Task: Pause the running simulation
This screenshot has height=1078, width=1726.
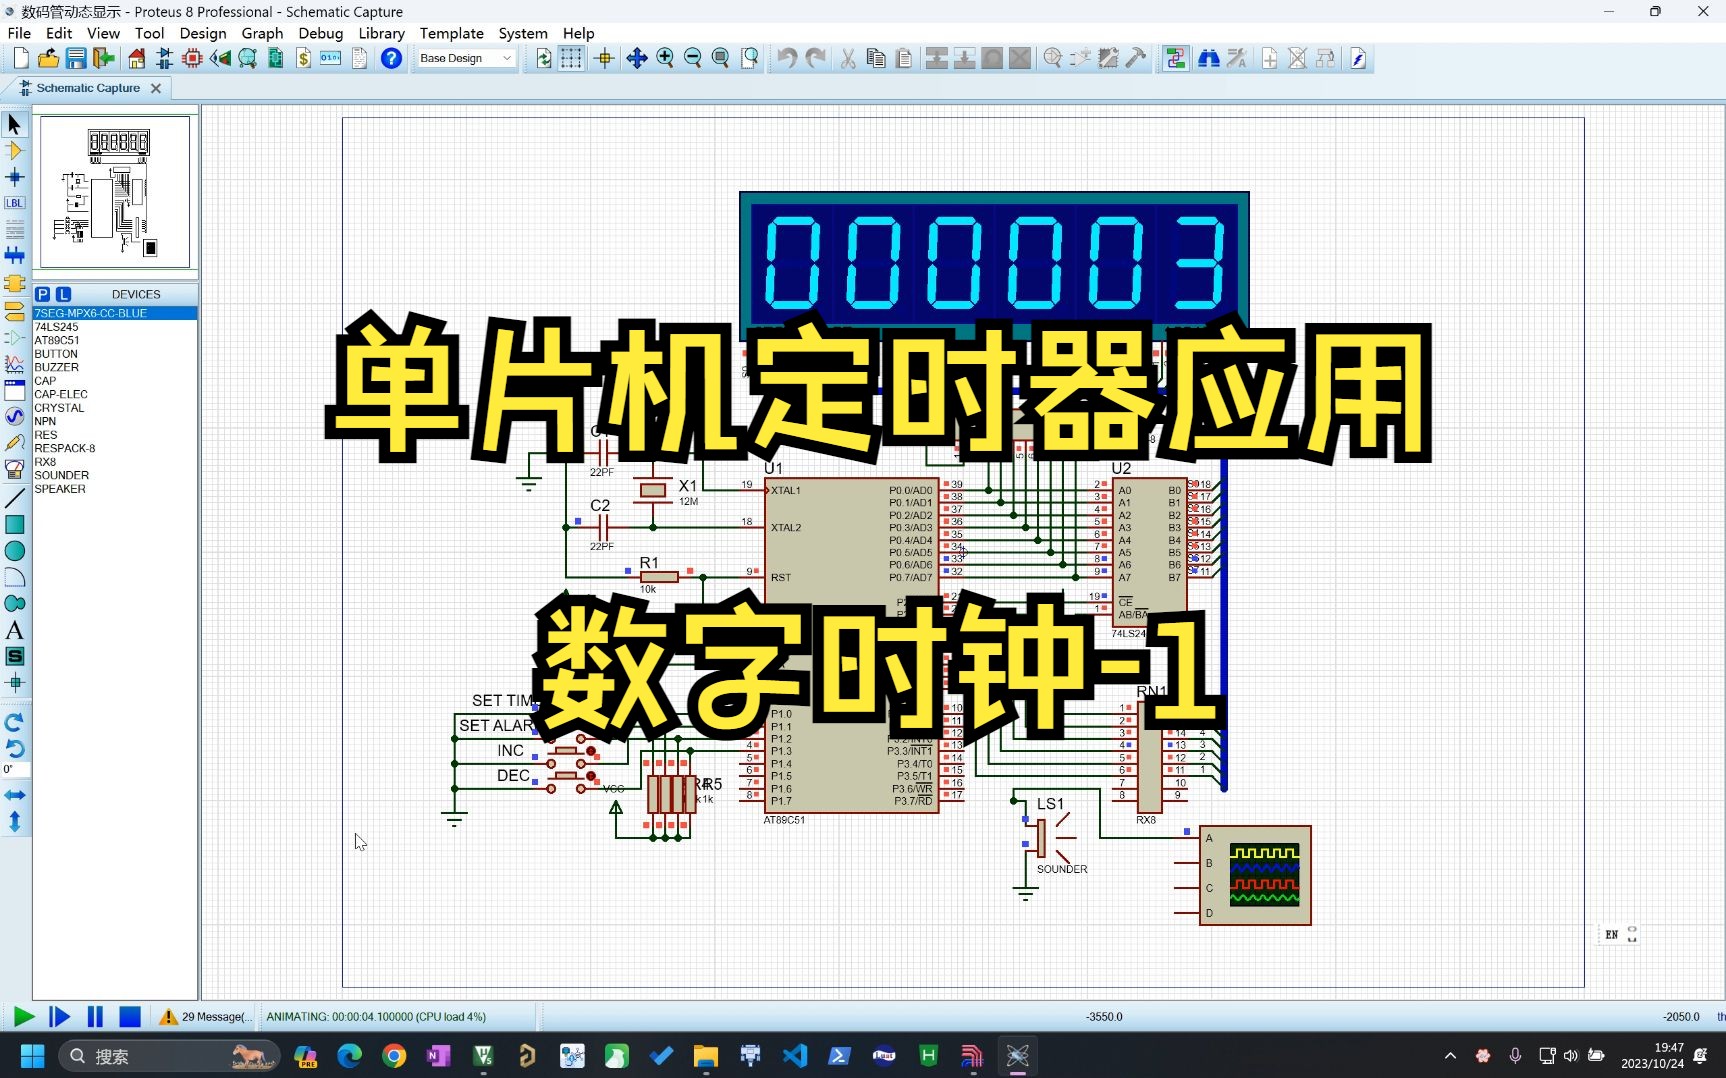Action: pyautogui.click(x=95, y=1017)
